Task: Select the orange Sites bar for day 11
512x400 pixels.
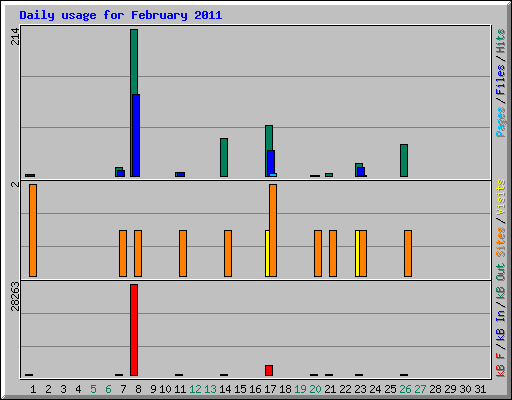Action: [x=183, y=253]
